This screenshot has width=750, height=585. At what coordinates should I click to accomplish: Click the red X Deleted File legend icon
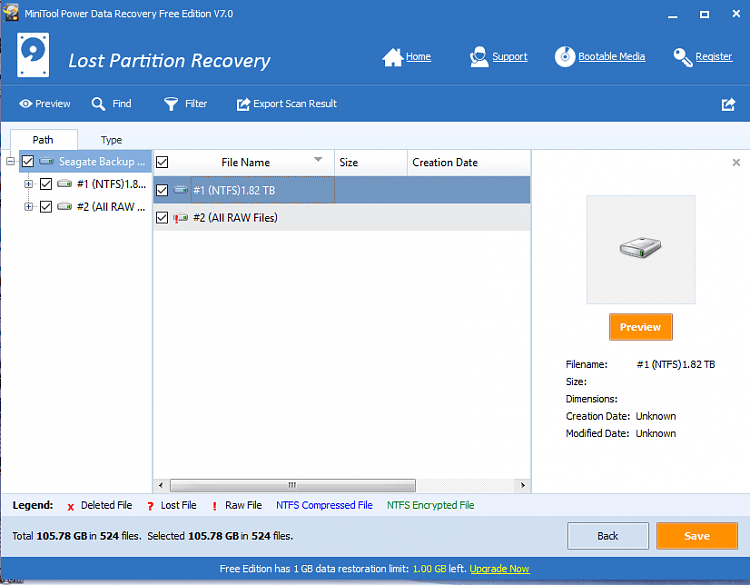point(70,507)
